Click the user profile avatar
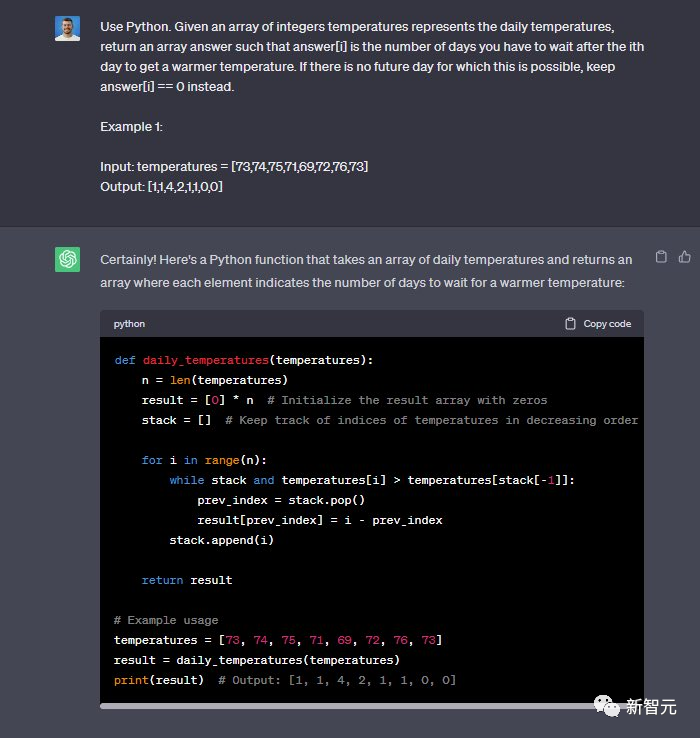Screen dimensions: 700x738 click(x=67, y=29)
